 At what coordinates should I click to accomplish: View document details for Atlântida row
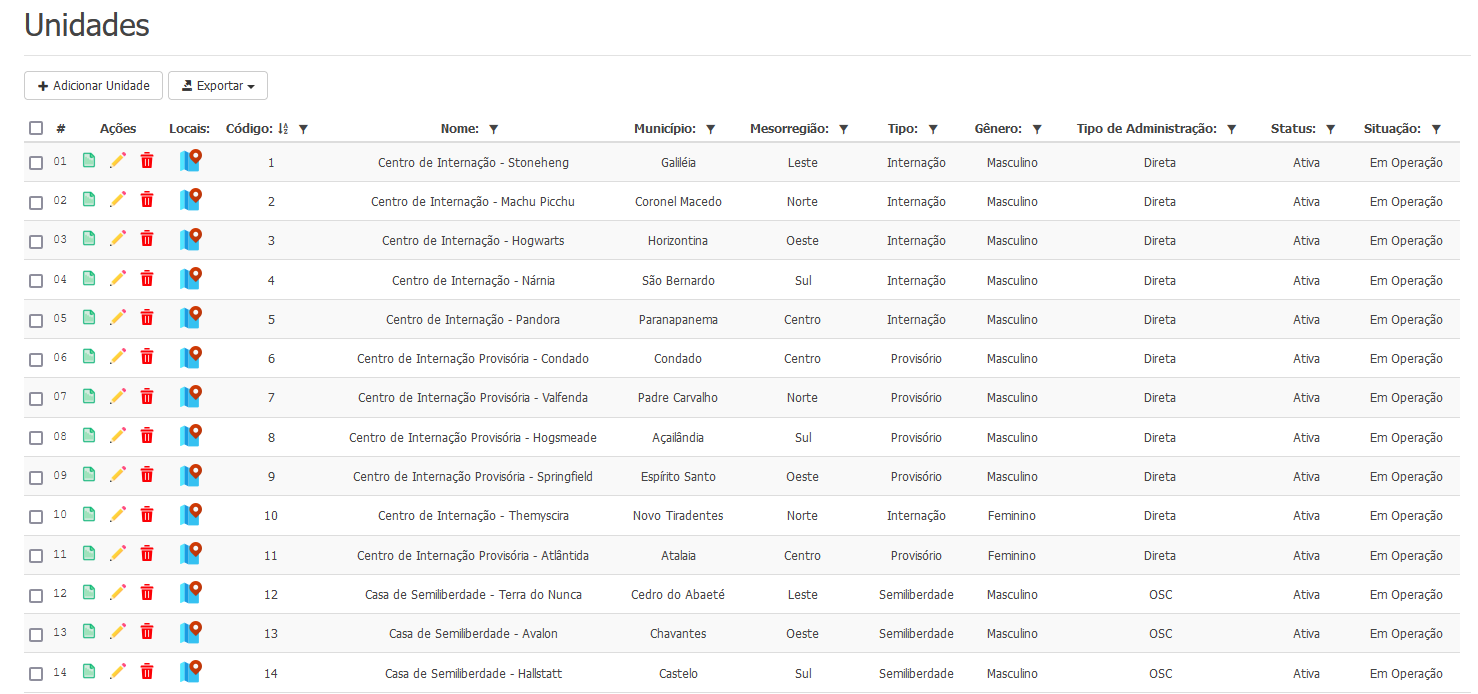pos(89,554)
